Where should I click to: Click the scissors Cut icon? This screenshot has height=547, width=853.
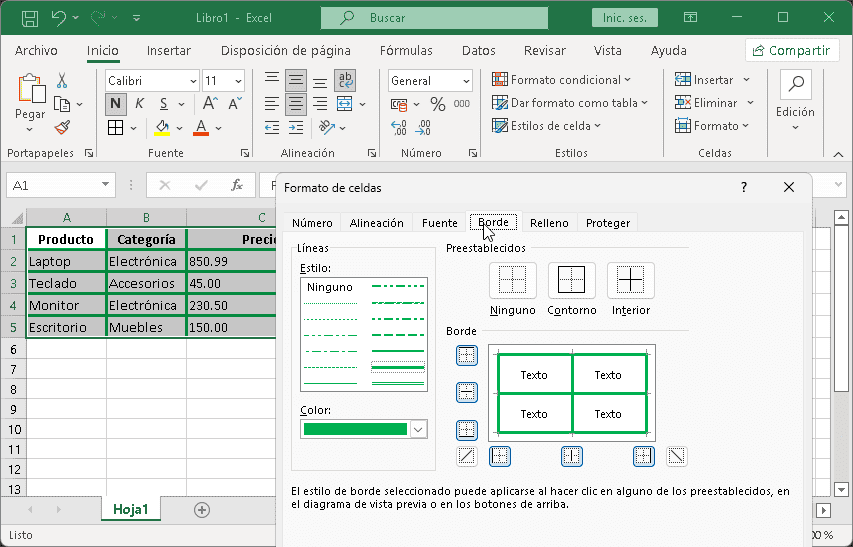62,81
